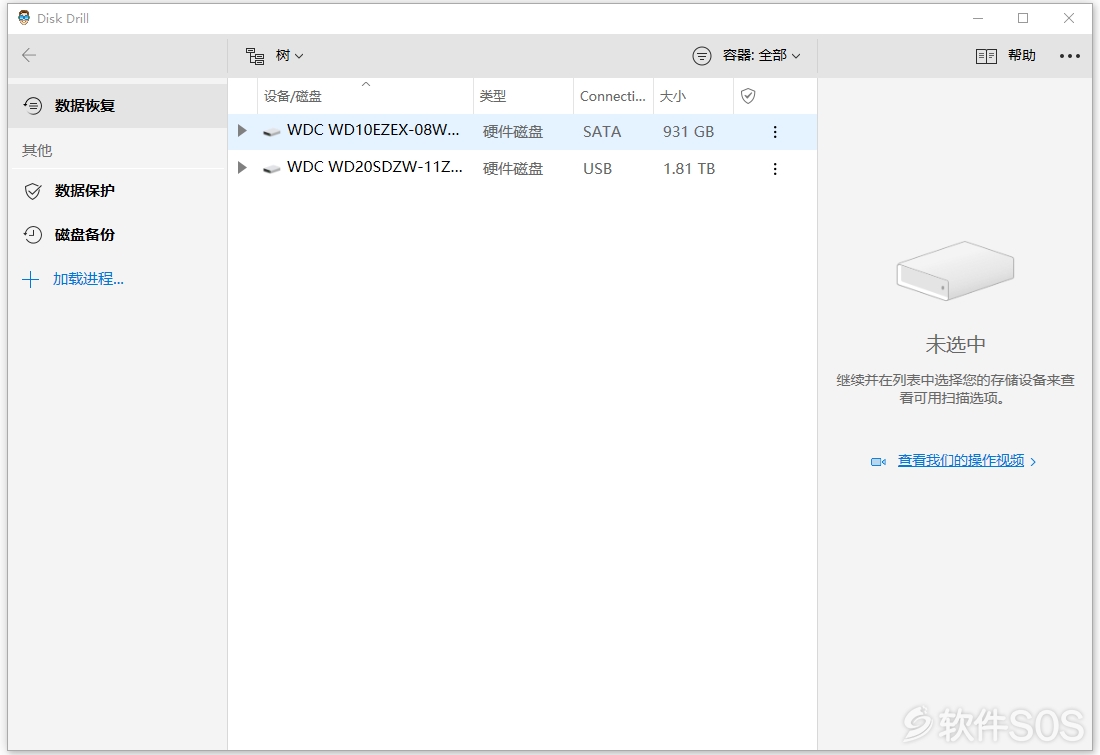1100x755 pixels.
Task: Click the Disk Drill app icon in title bar
Action: 24,18
